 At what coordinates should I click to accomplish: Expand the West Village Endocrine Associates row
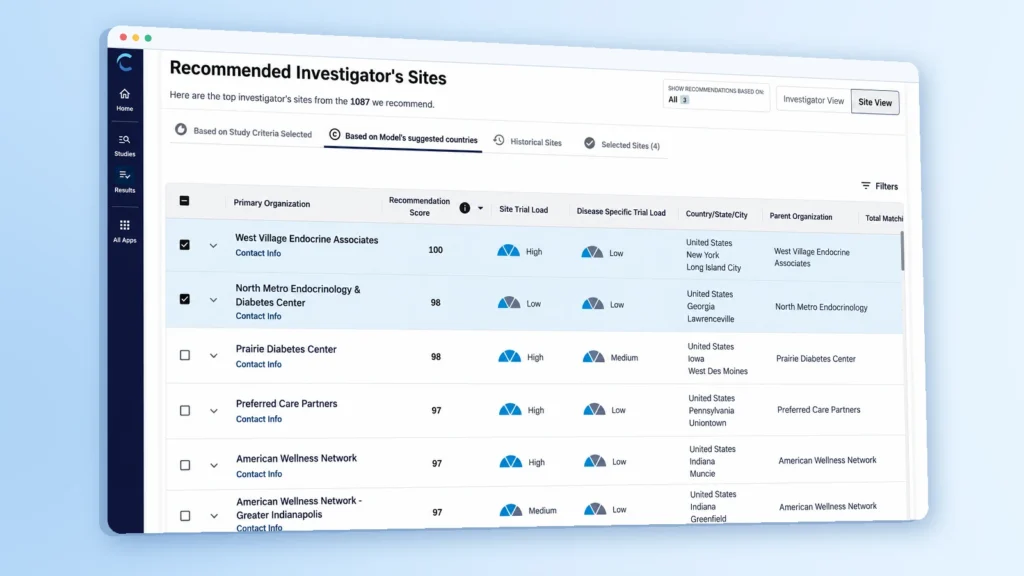(x=213, y=246)
